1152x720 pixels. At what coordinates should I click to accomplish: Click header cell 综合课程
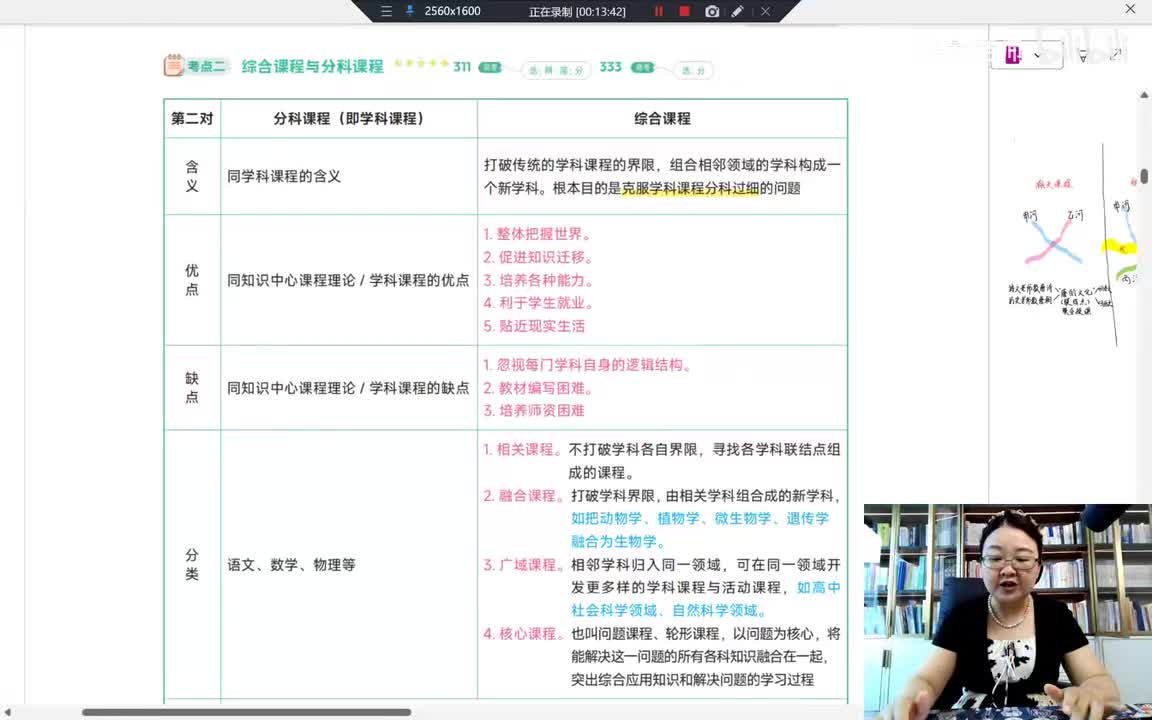point(663,118)
